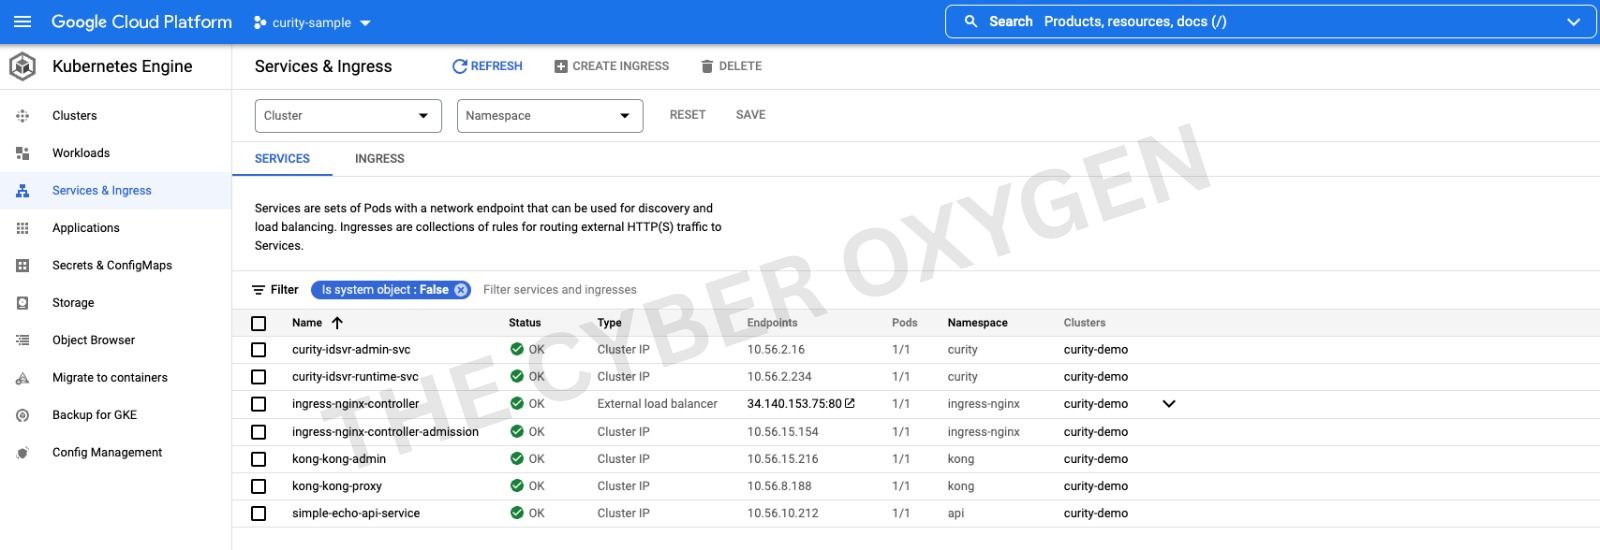Click the Reset button
This screenshot has height=550, width=1600.
pos(687,115)
